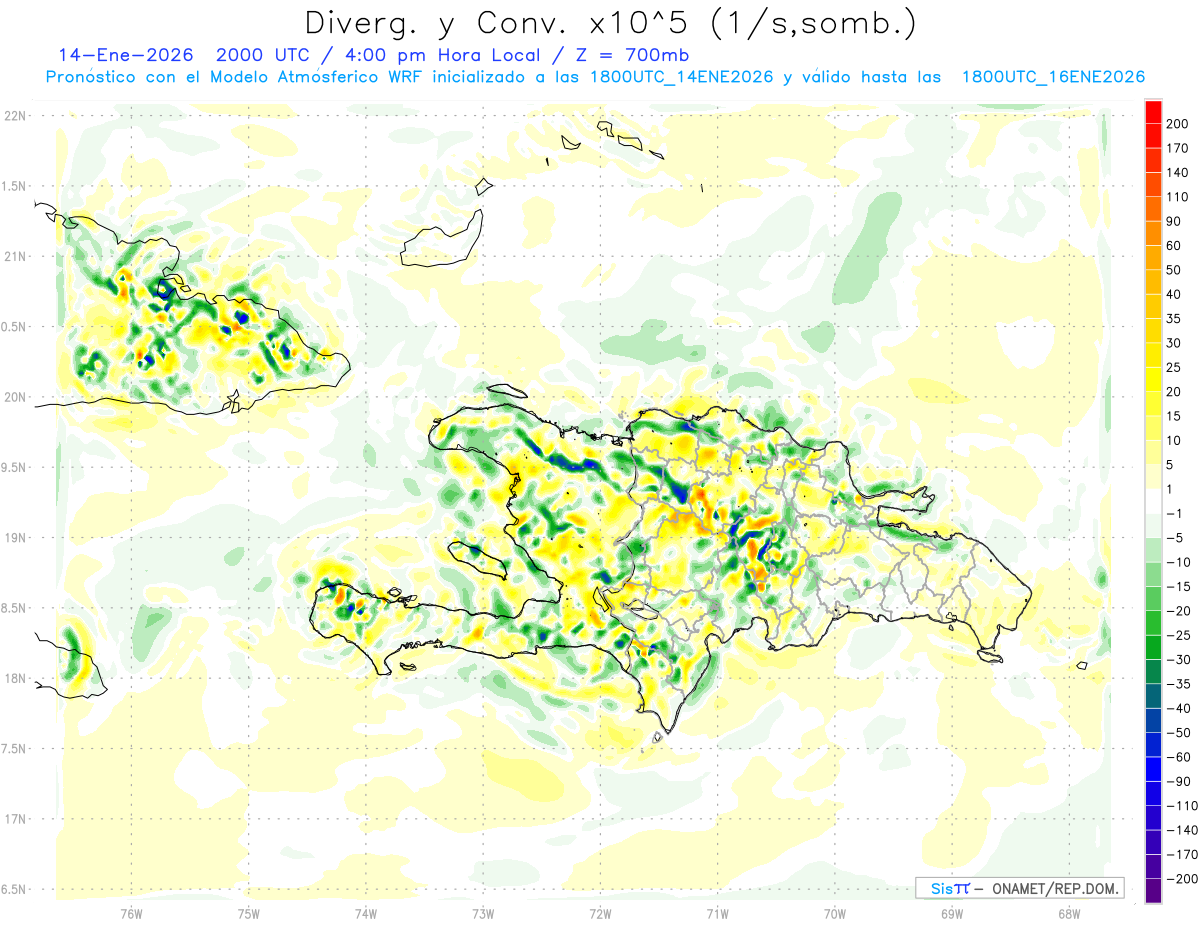The width and height of the screenshot is (1200, 927).
Task: Click the dark purple swatch below -200
Action: (1153, 891)
